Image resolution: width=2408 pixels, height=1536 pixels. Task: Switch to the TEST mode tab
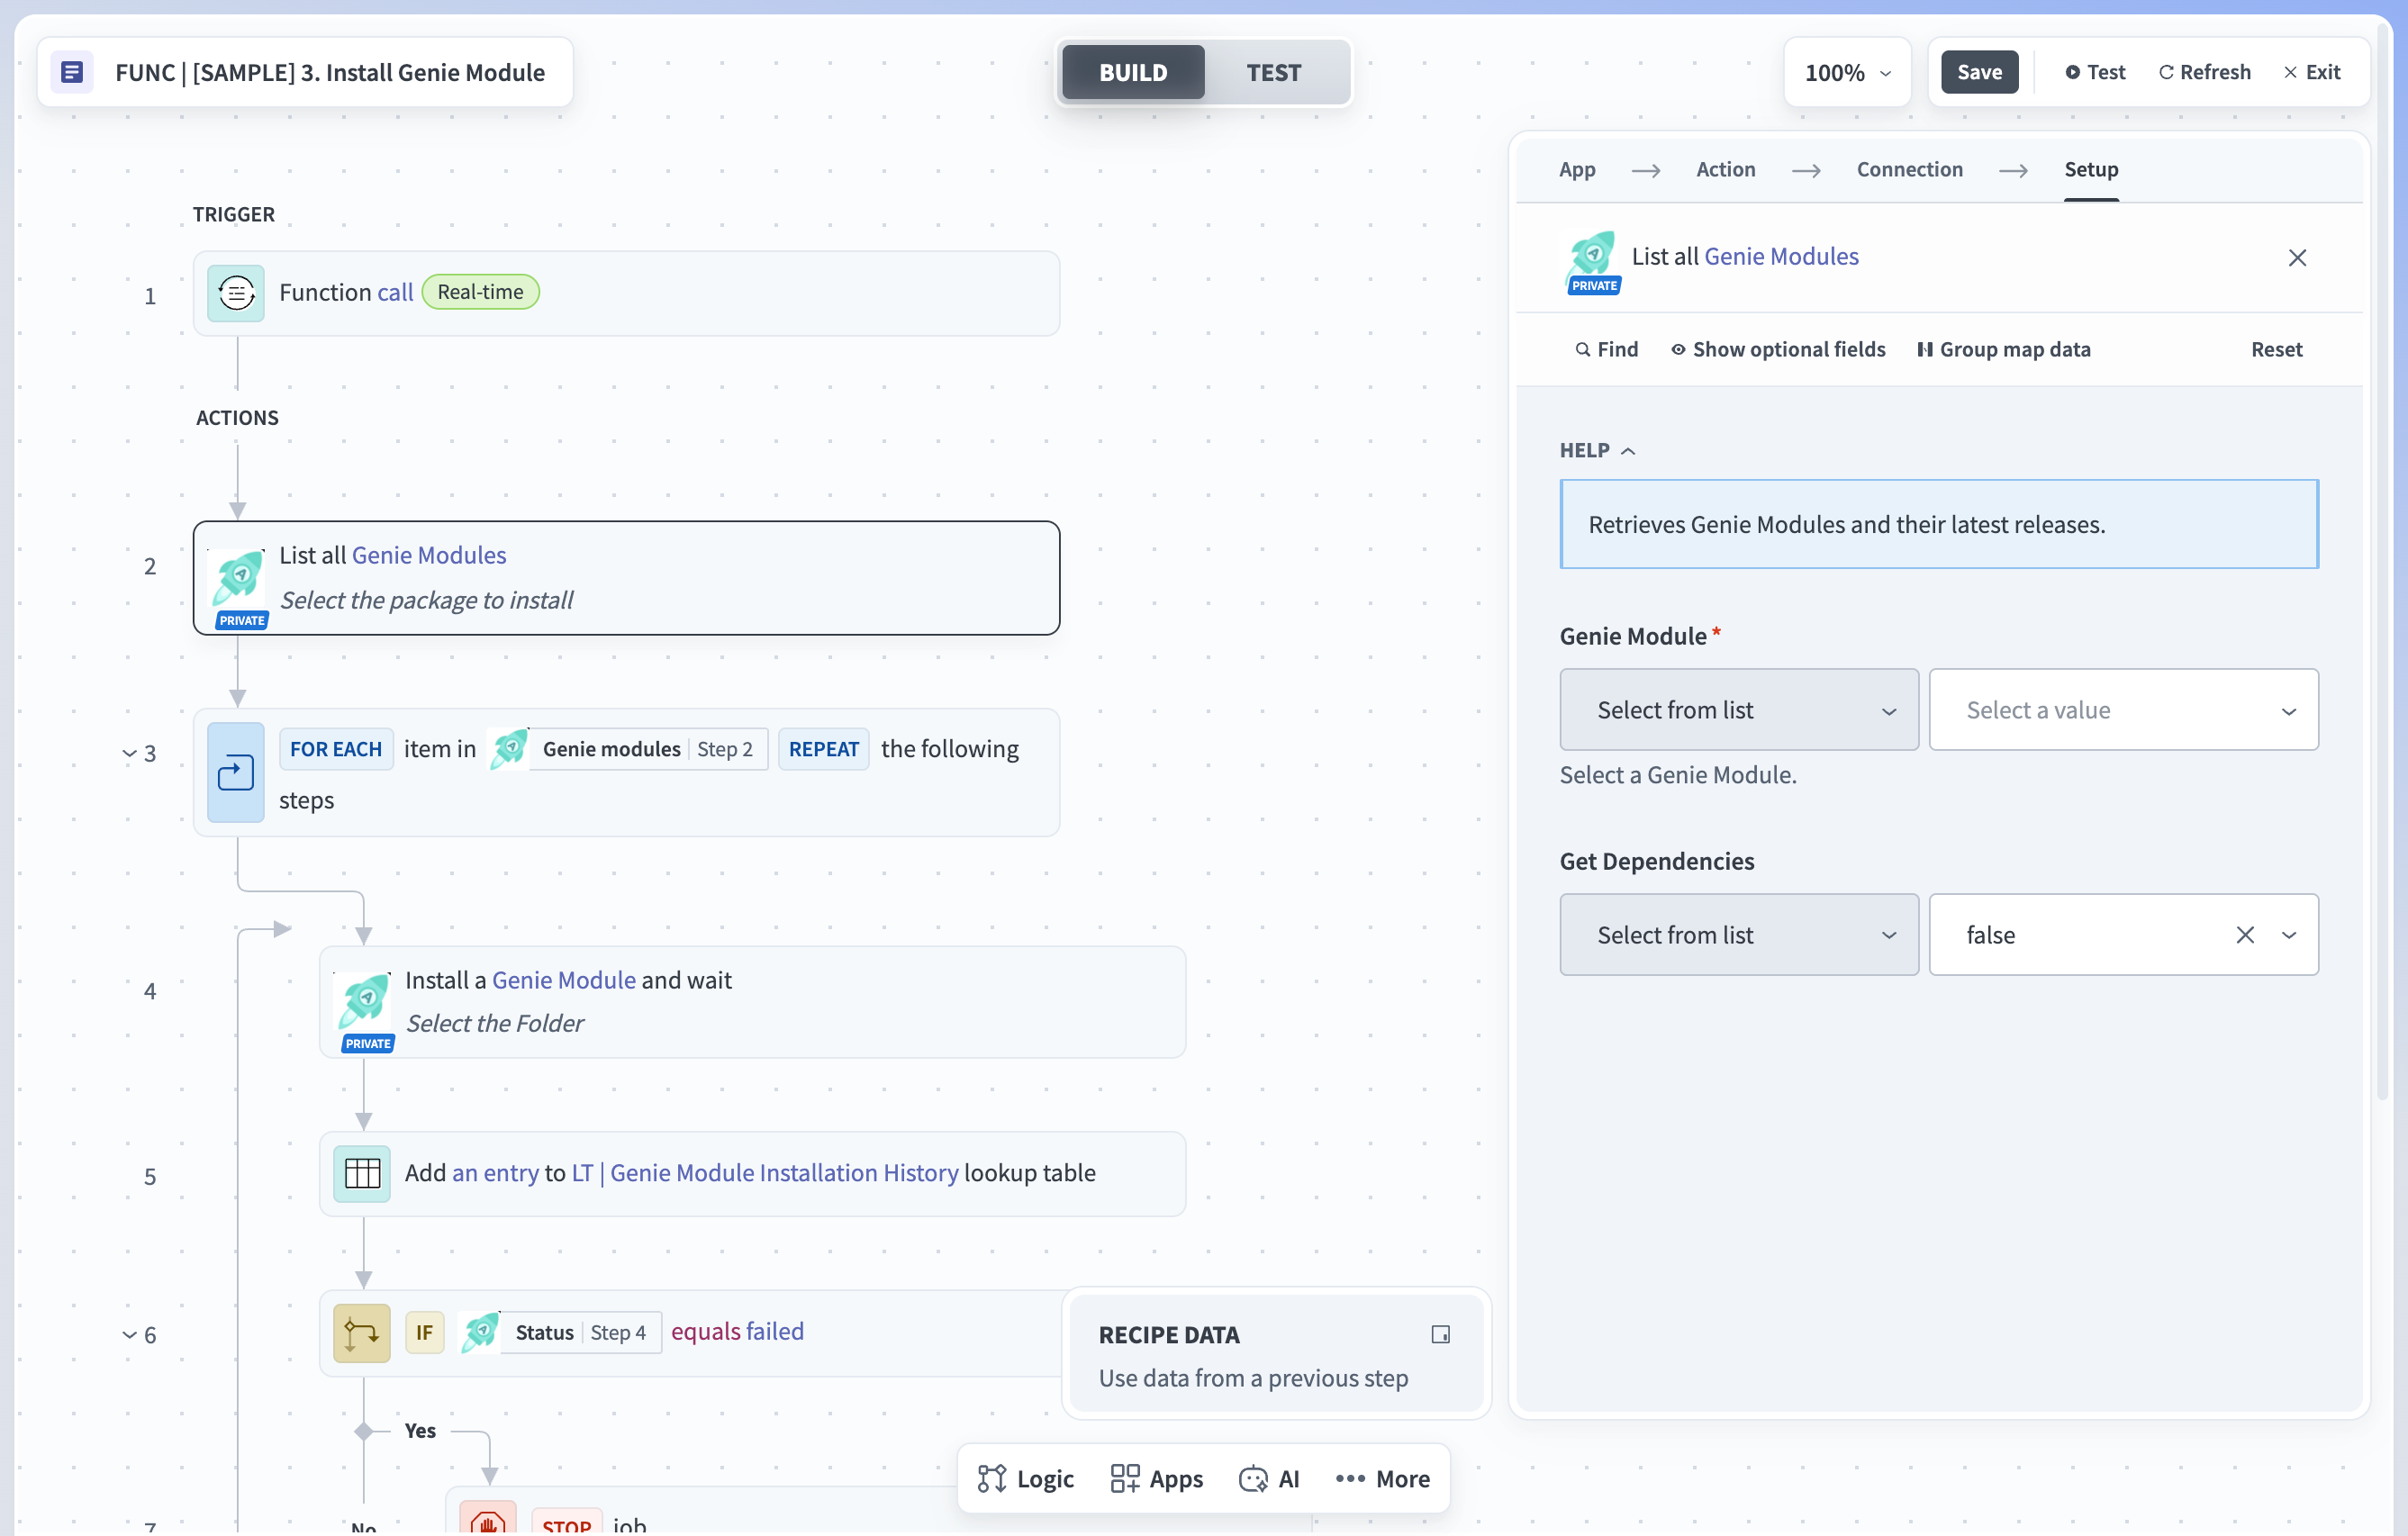[x=1273, y=72]
